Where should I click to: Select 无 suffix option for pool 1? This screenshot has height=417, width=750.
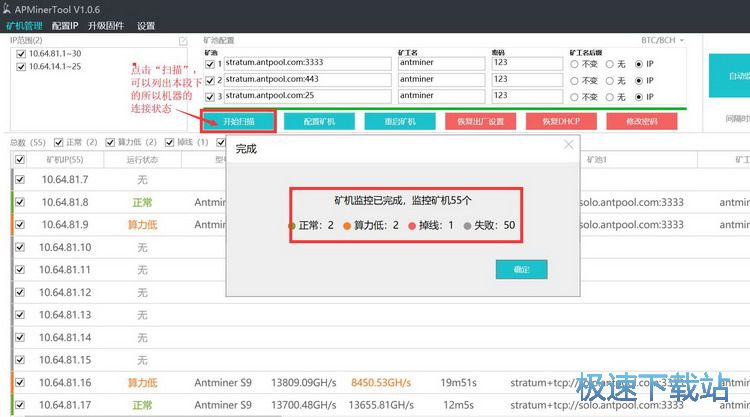tap(610, 64)
